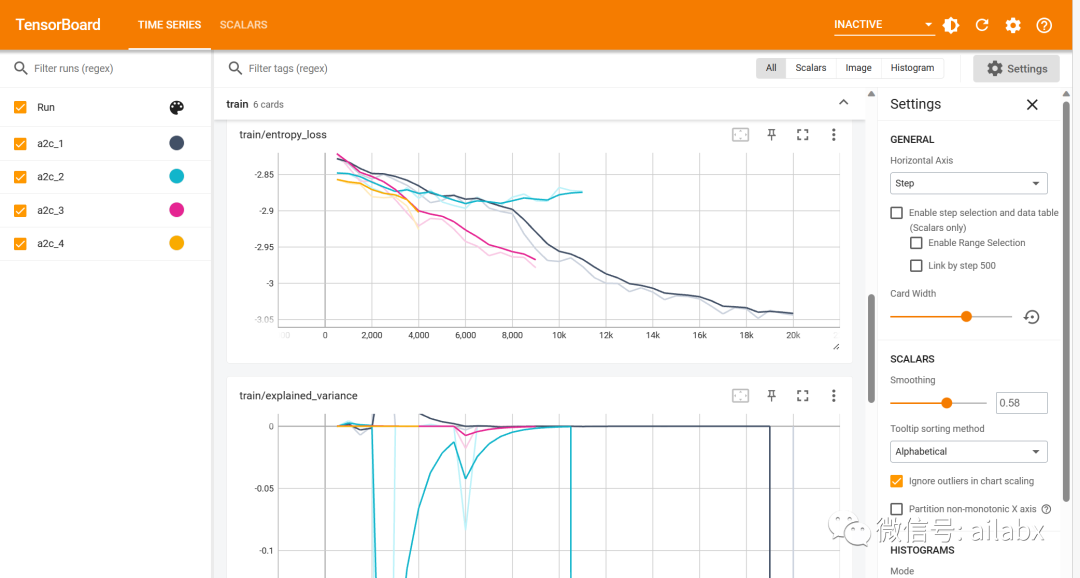1080x578 pixels.
Task: Click the search icon beside Filter runs
Action: tap(21, 68)
